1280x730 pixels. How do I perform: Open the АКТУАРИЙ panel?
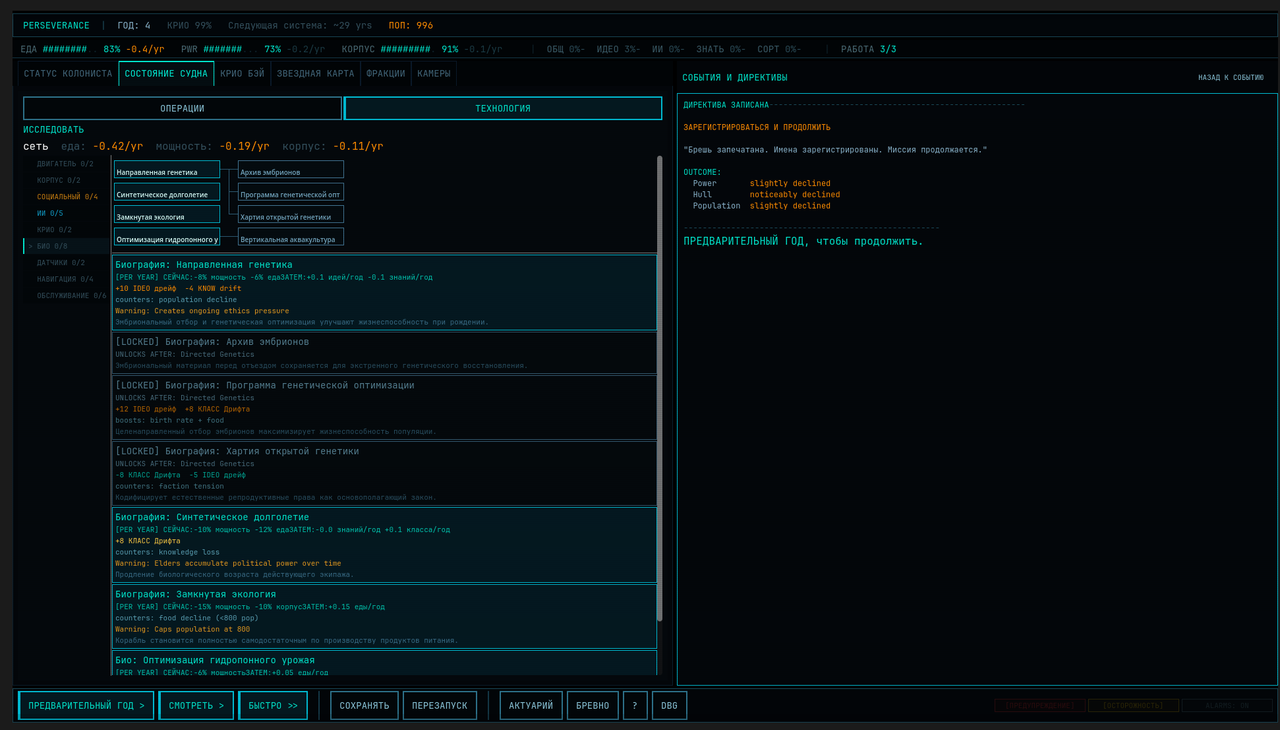pyautogui.click(x=531, y=705)
